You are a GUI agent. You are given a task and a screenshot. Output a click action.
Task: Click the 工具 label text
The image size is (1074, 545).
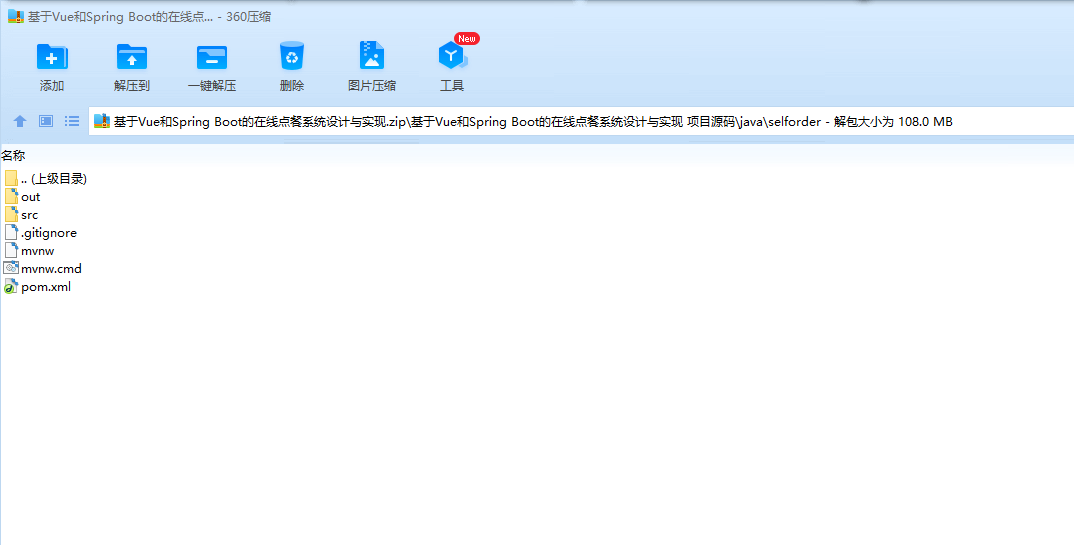click(452, 86)
